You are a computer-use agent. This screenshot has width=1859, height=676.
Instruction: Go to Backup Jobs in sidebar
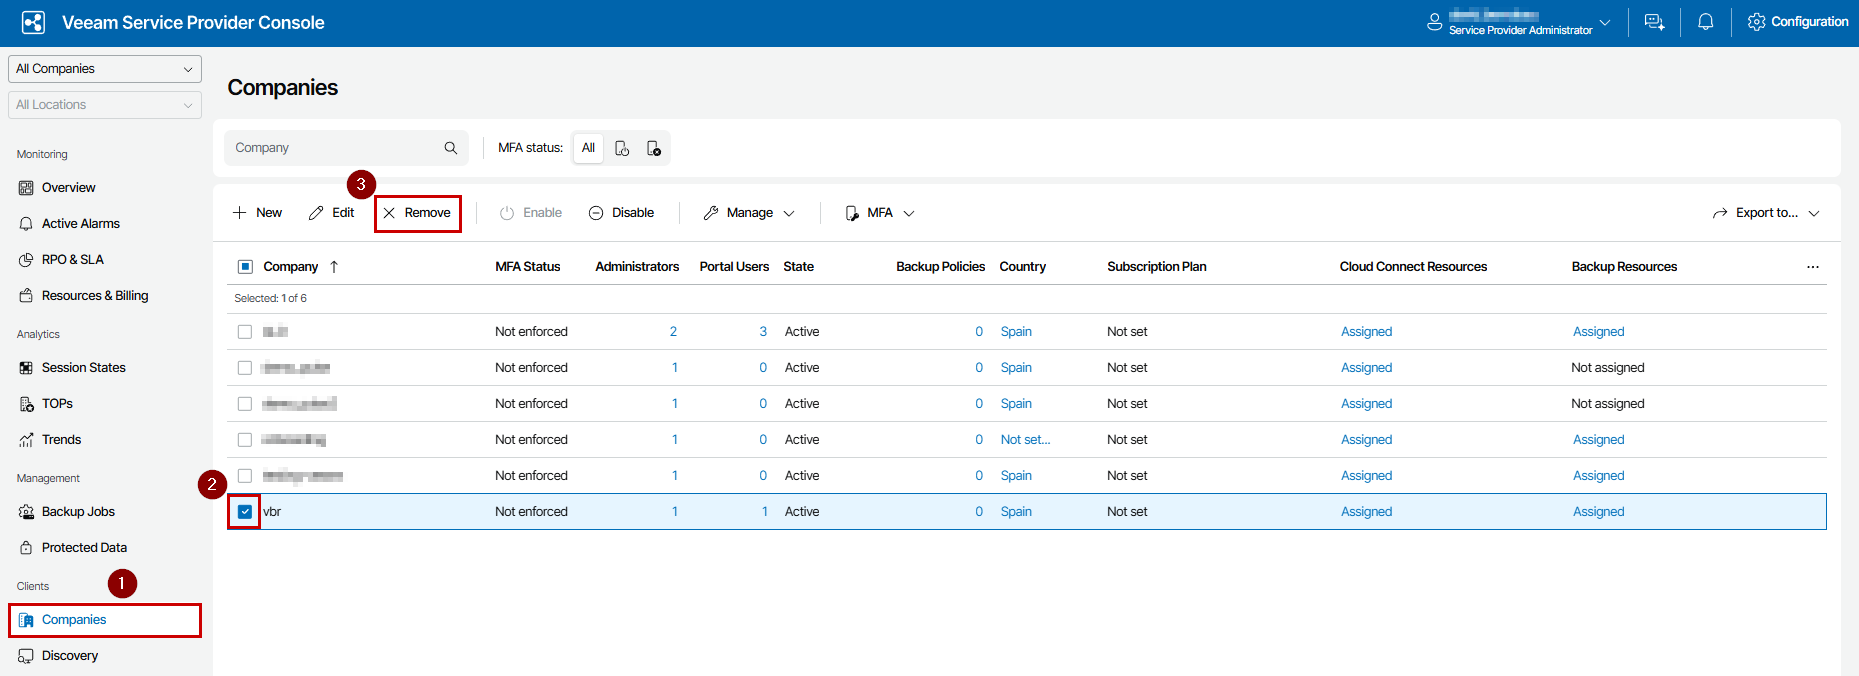click(x=78, y=512)
